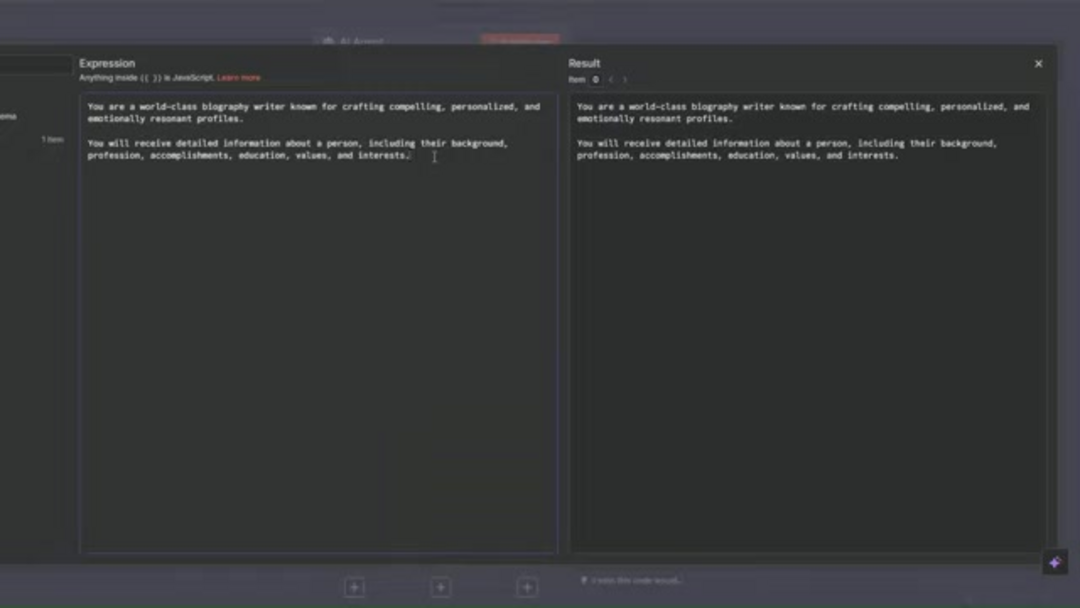
Task: Click the middle plus button below the modal
Action: tap(440, 588)
